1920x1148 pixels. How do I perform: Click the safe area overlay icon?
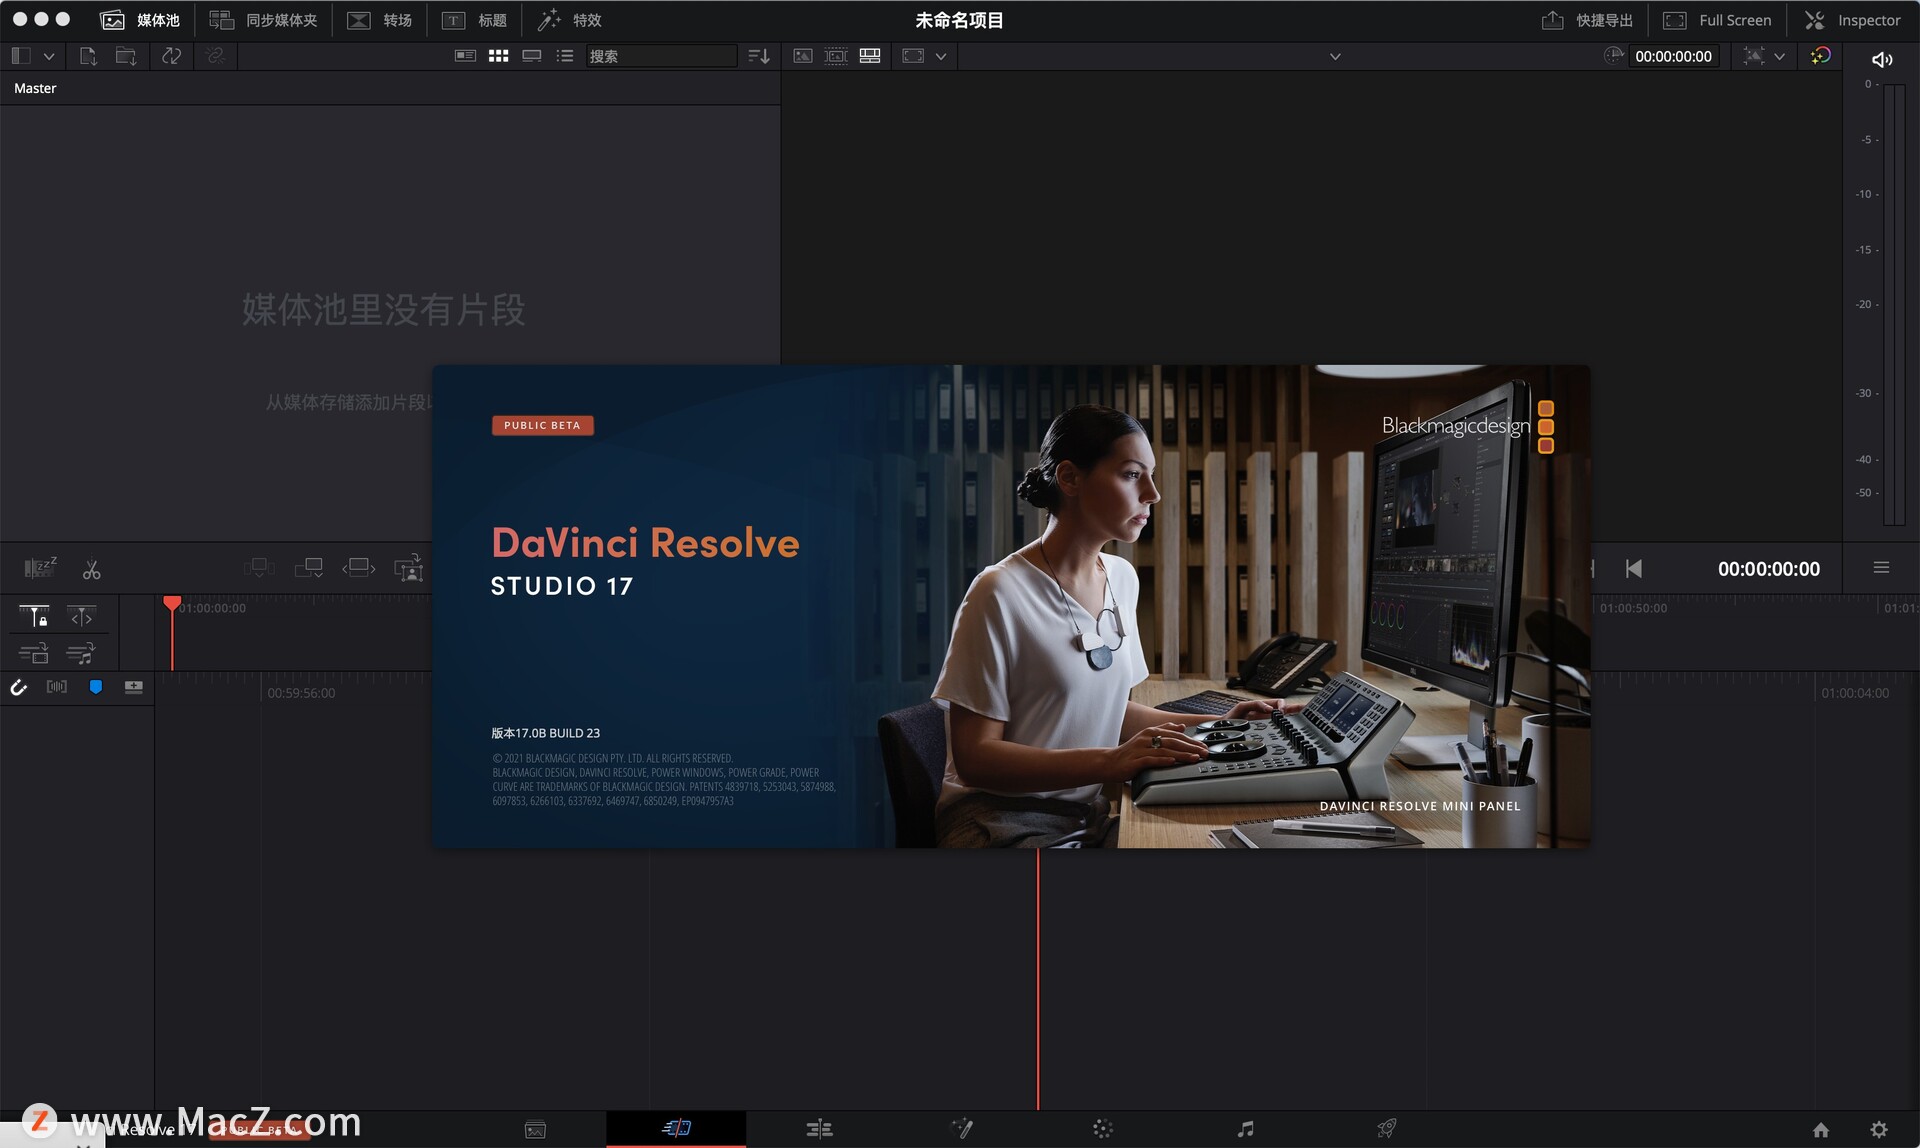[x=913, y=56]
